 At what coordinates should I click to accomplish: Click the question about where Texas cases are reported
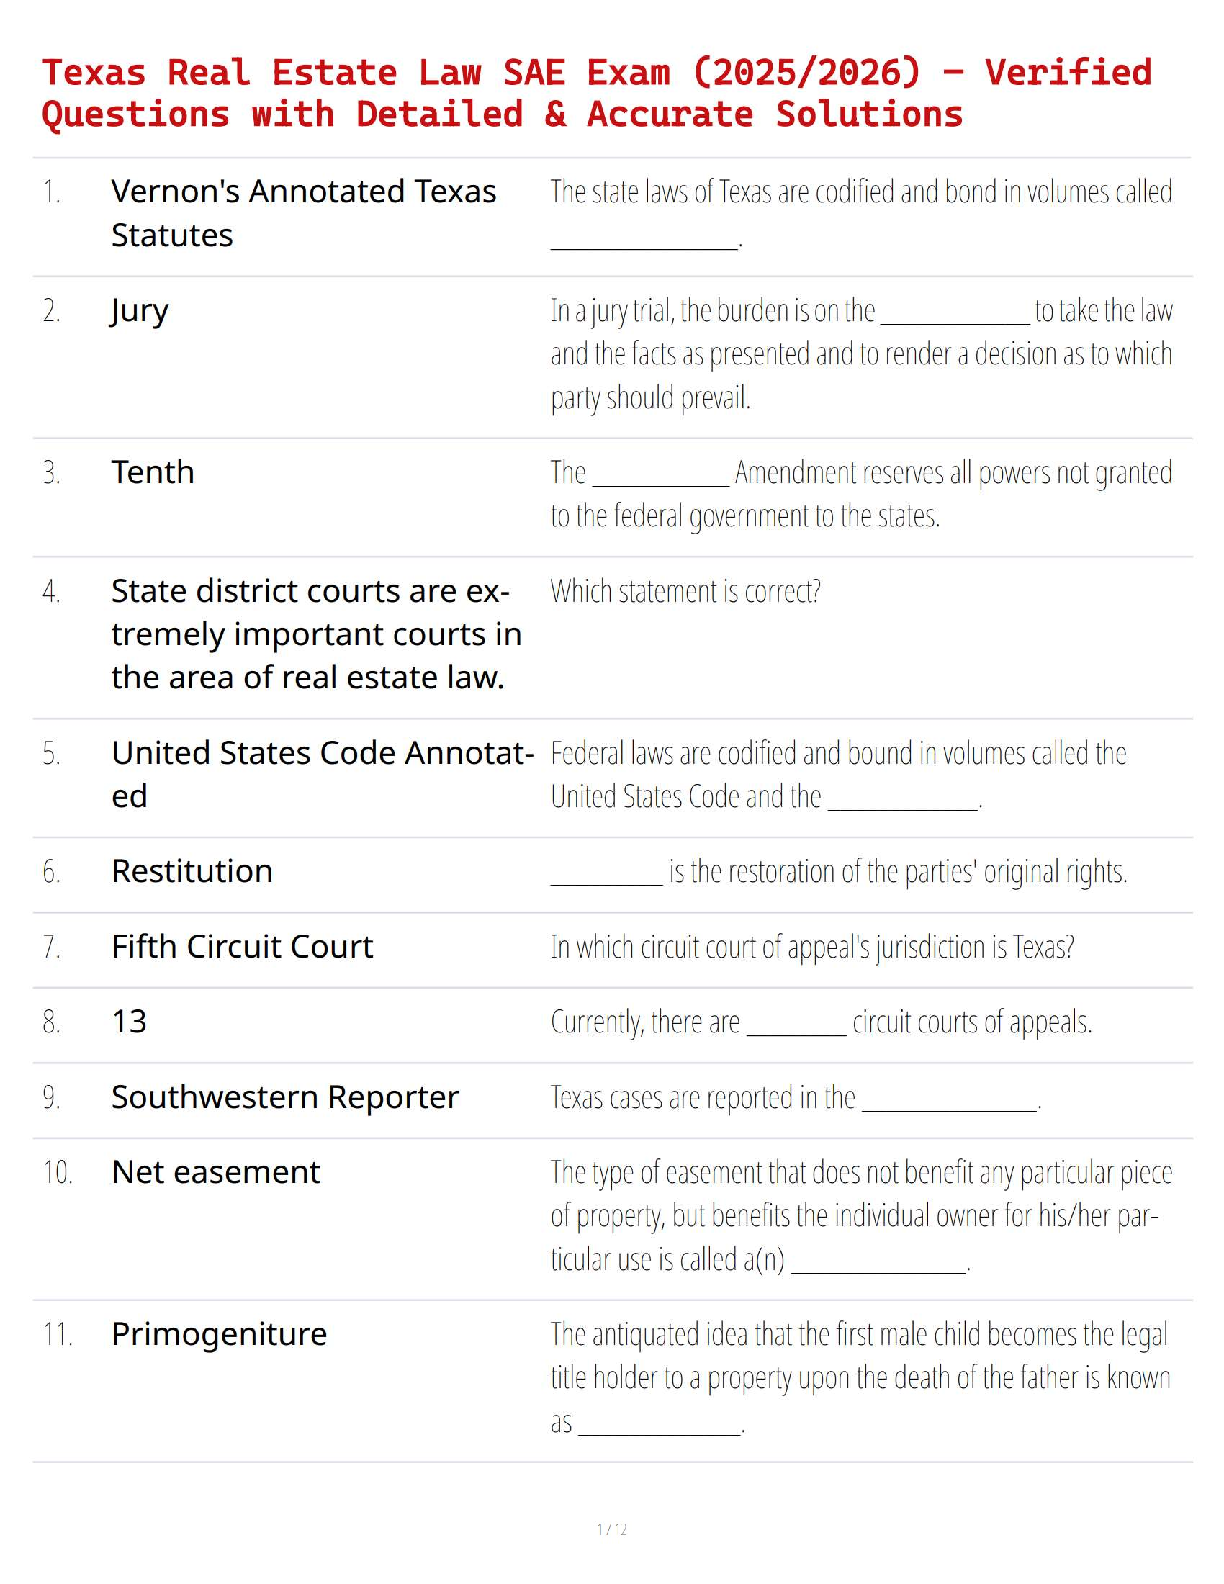[795, 1098]
